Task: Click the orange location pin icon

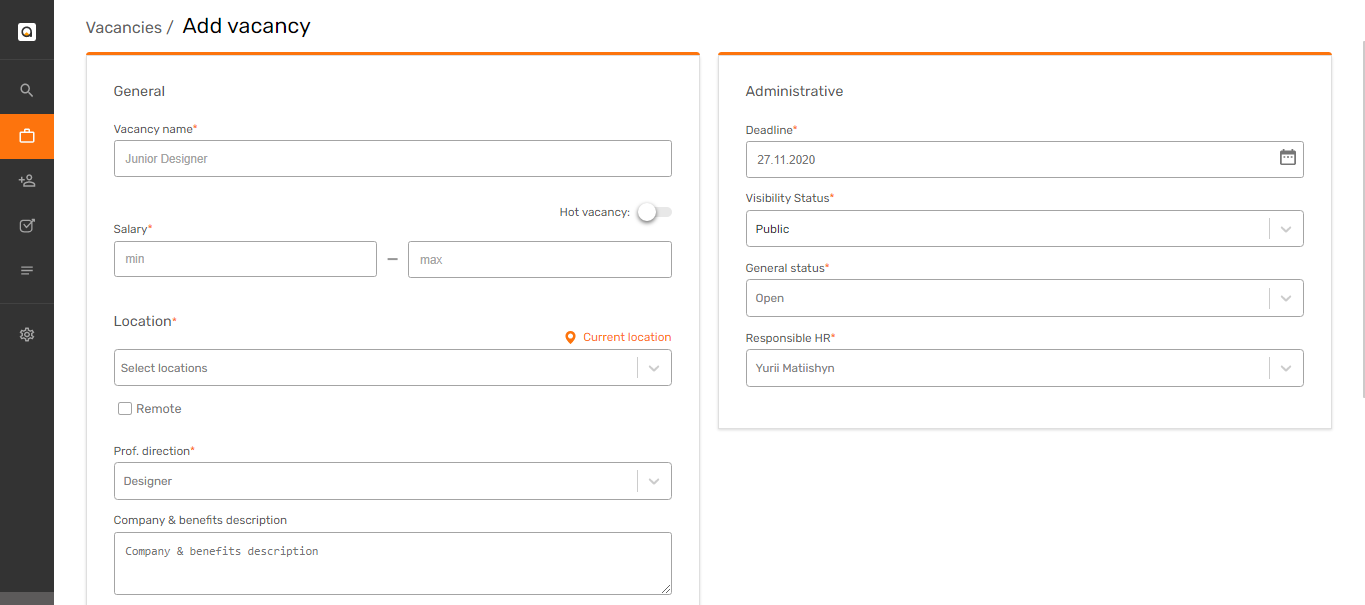Action: [x=570, y=338]
